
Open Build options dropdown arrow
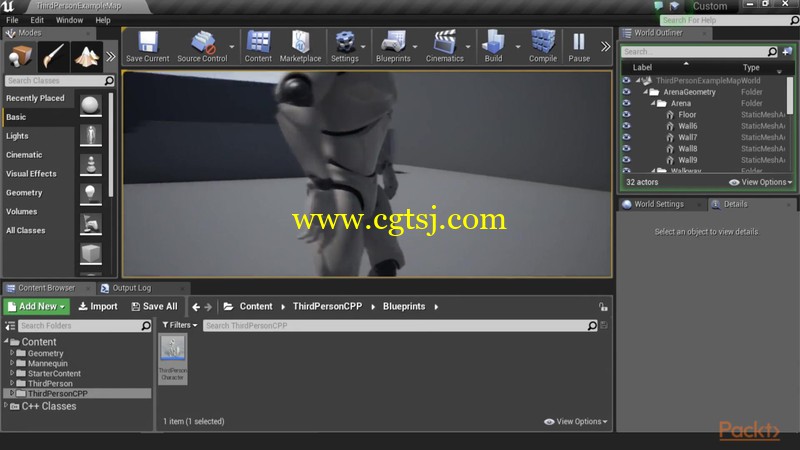(x=518, y=46)
